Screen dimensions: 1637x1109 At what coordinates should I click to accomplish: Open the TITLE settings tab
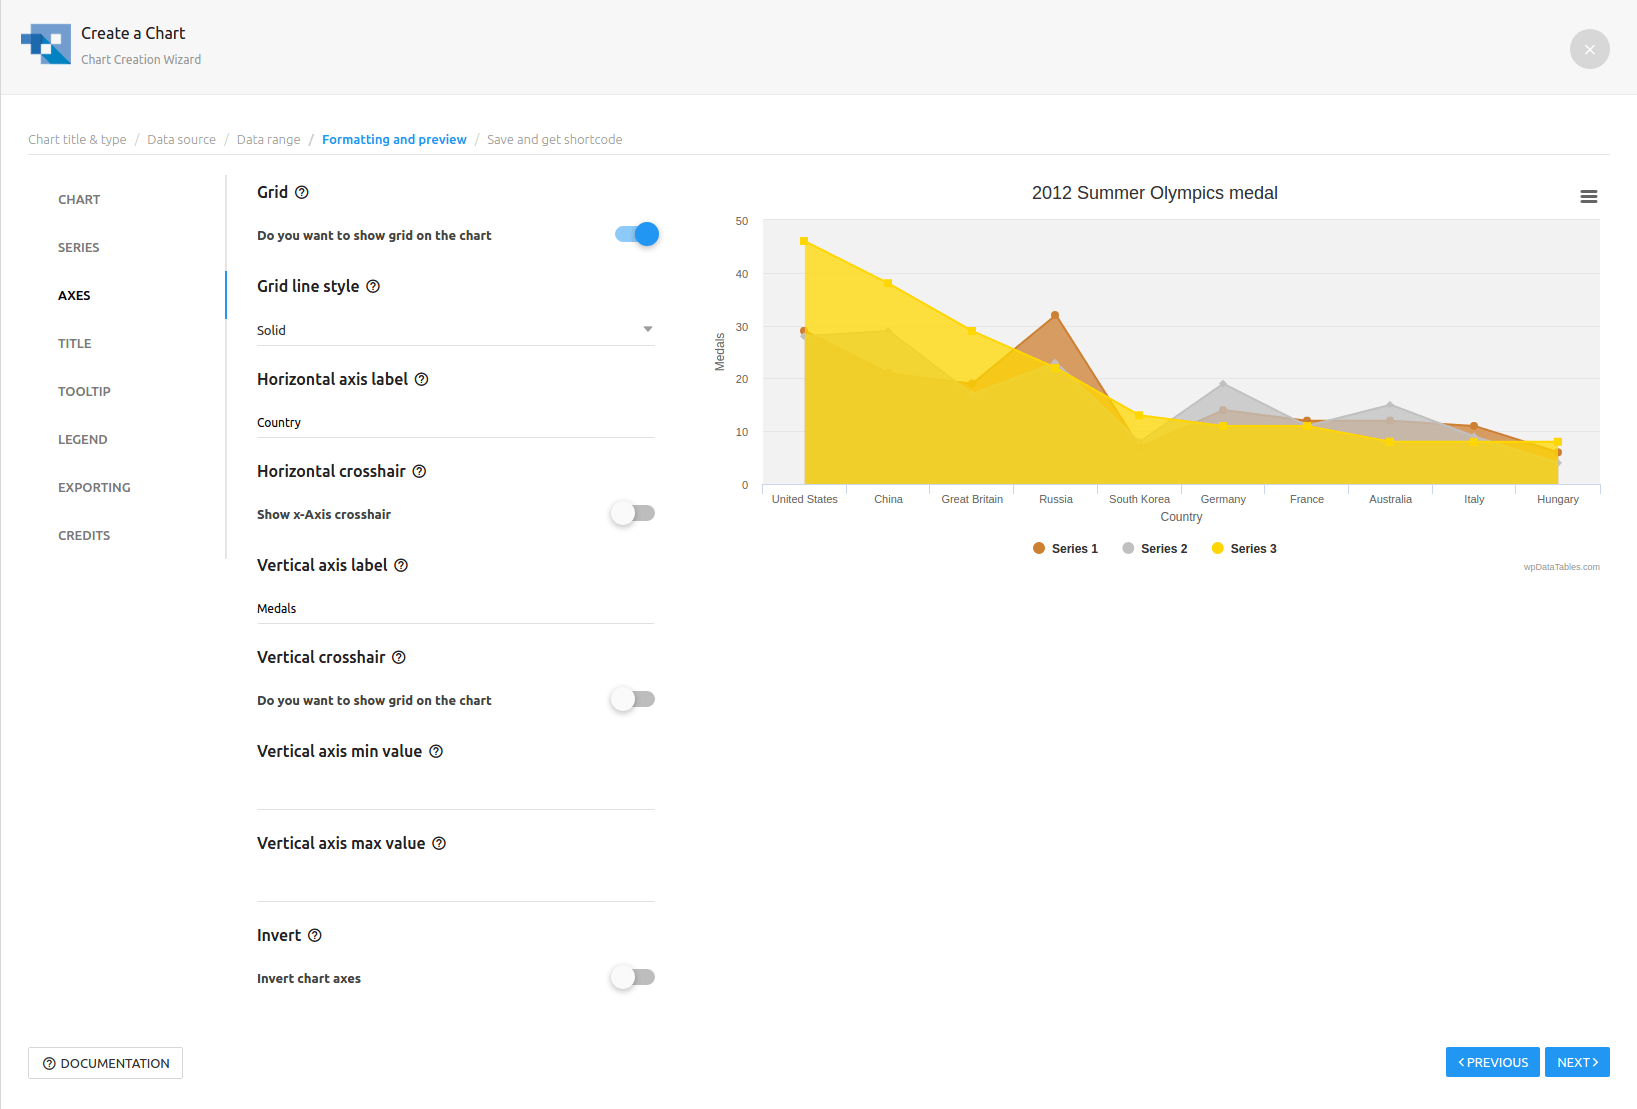point(75,343)
